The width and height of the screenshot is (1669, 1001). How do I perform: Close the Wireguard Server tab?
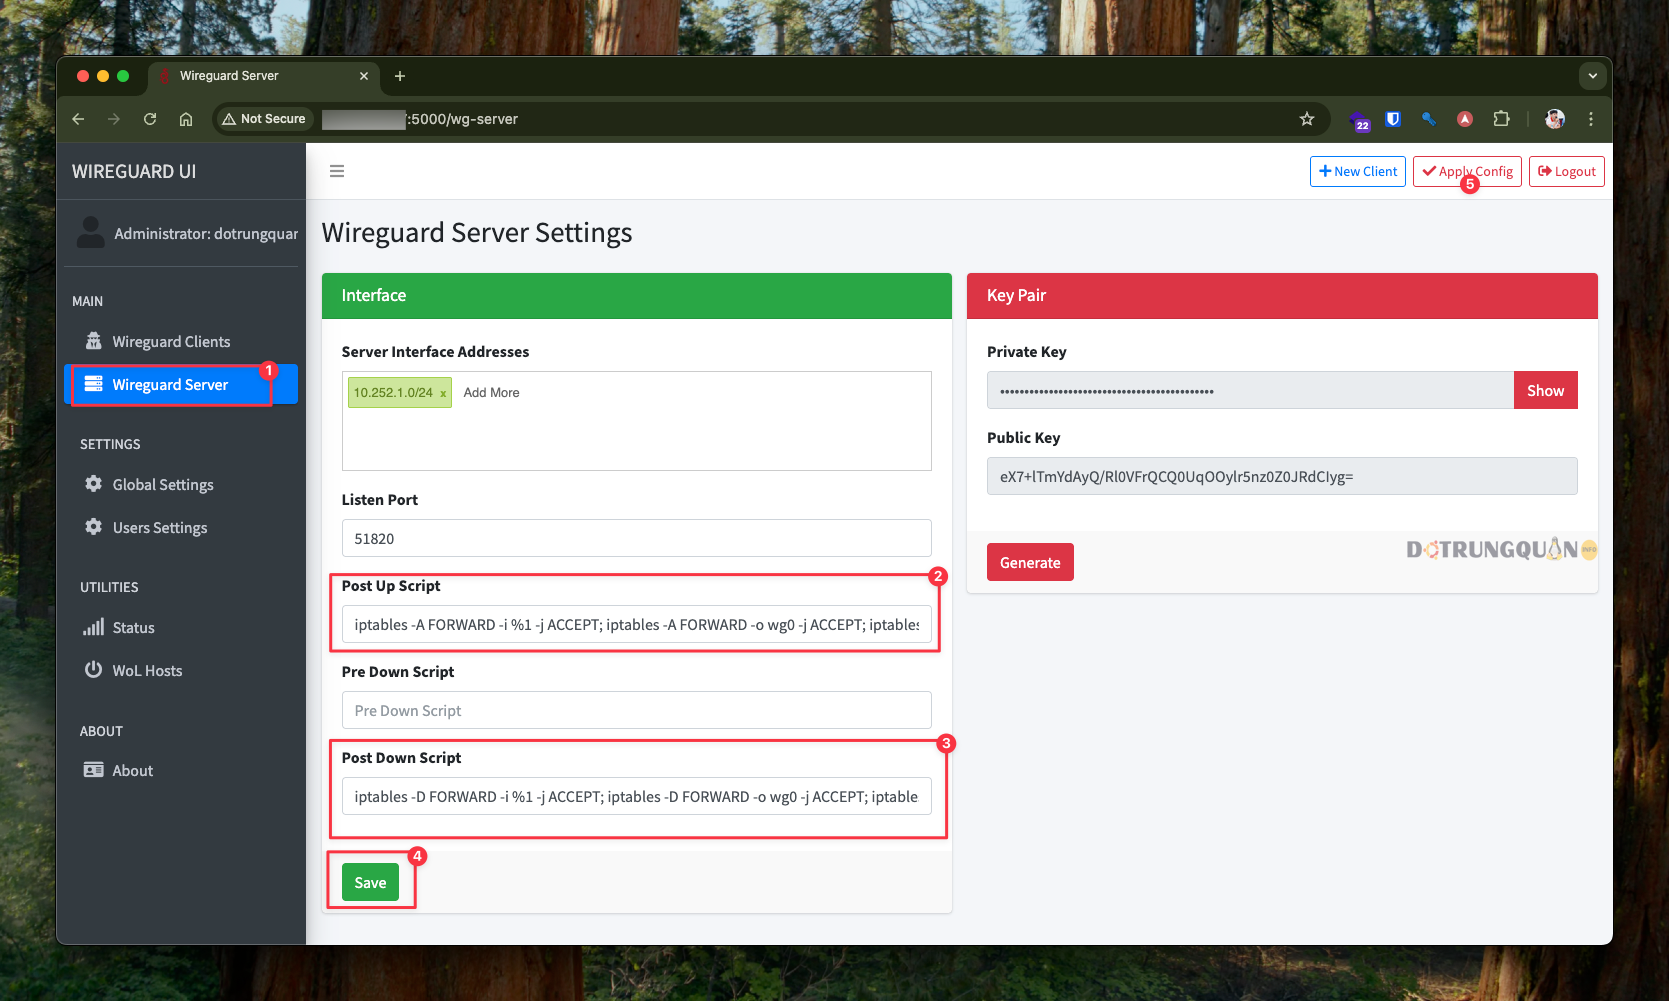364,76
